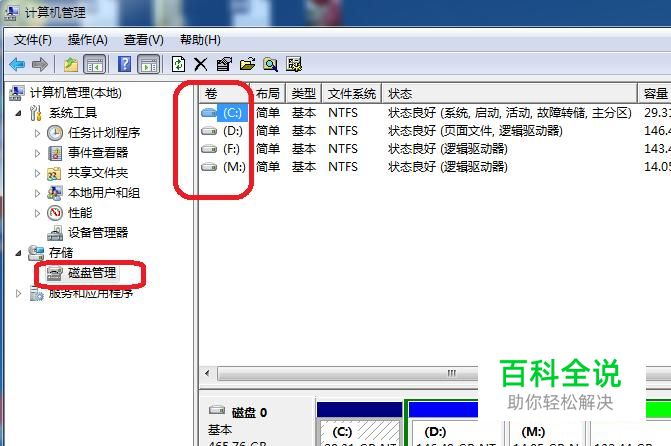Click the Back arrow toolbar icon
This screenshot has width=671, height=446.
17,65
